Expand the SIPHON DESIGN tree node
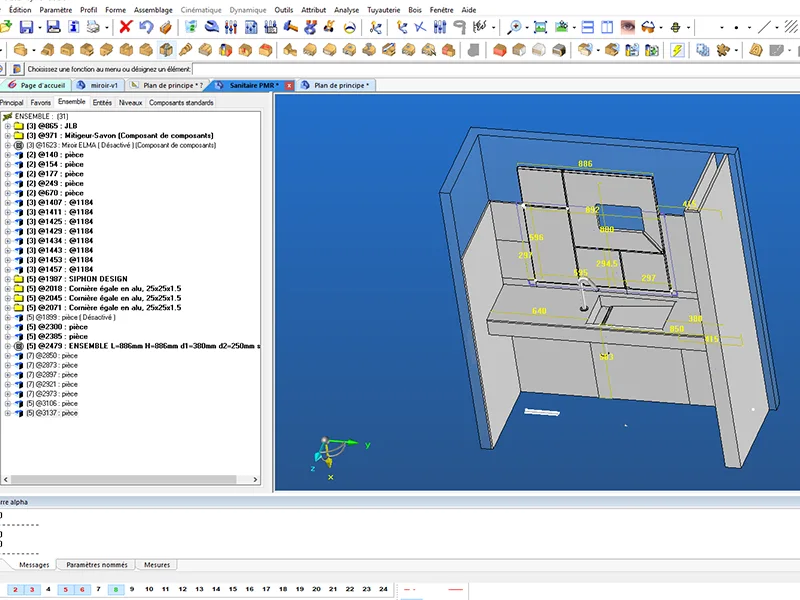Viewport: 800px width, 600px height. tap(8, 279)
